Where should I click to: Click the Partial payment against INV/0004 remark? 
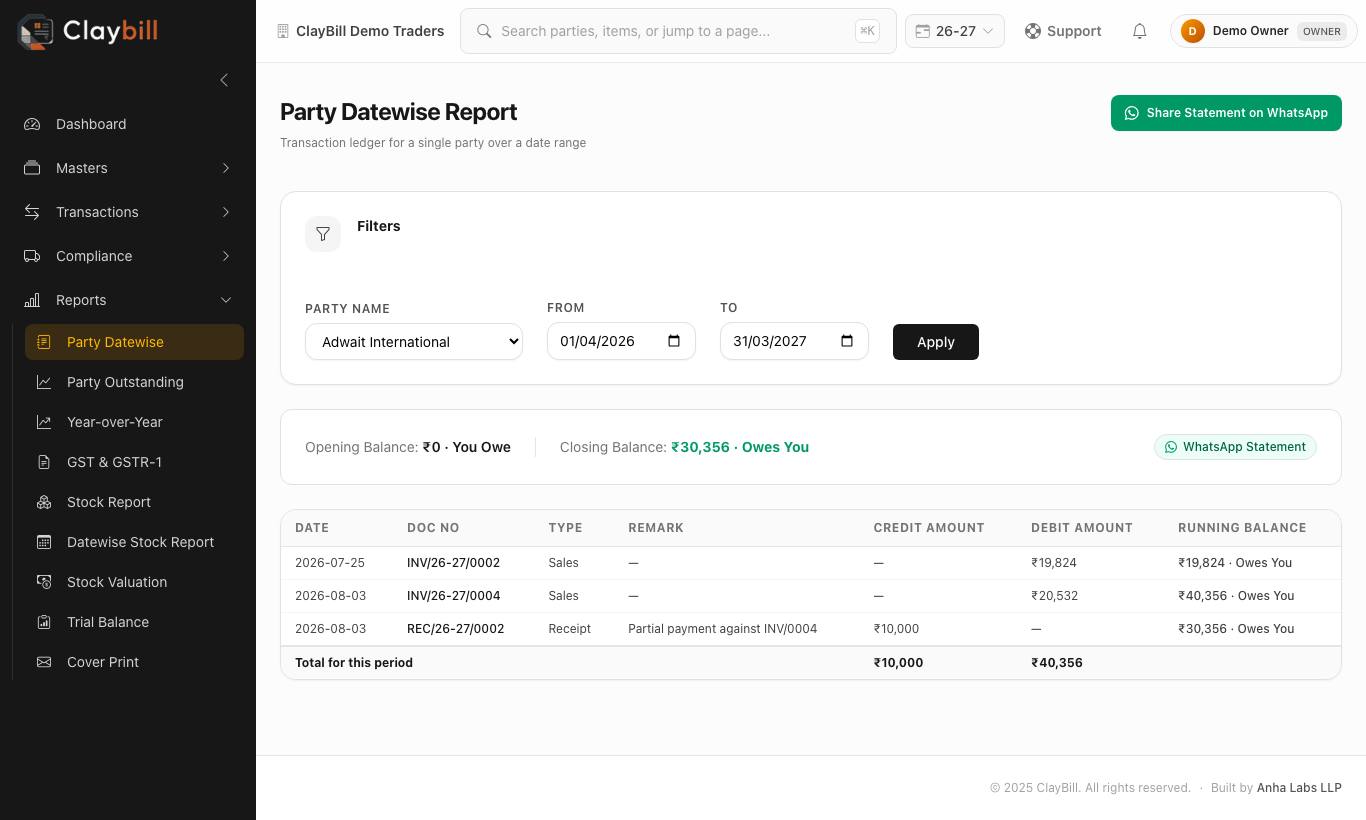pyautogui.click(x=722, y=629)
